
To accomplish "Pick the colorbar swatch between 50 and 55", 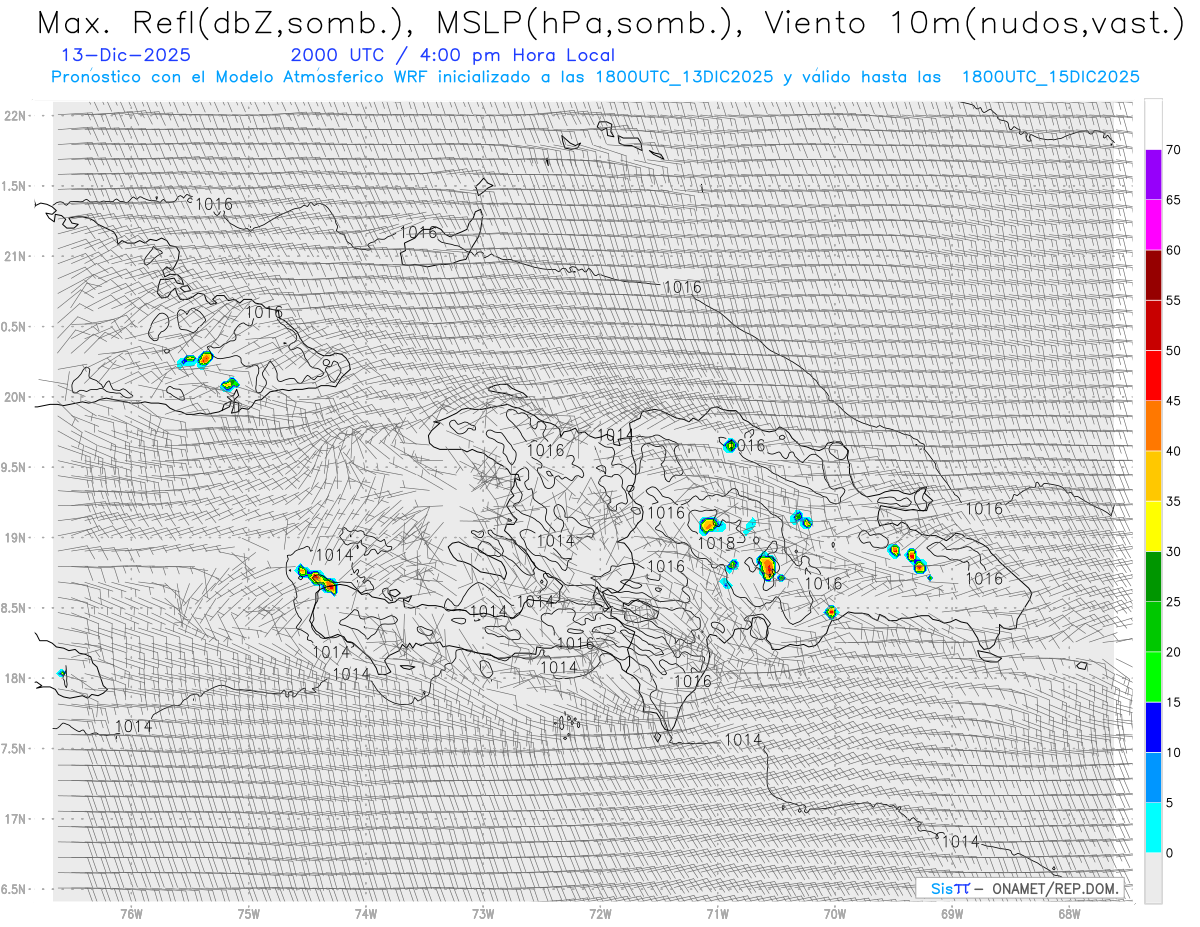I will point(1153,325).
